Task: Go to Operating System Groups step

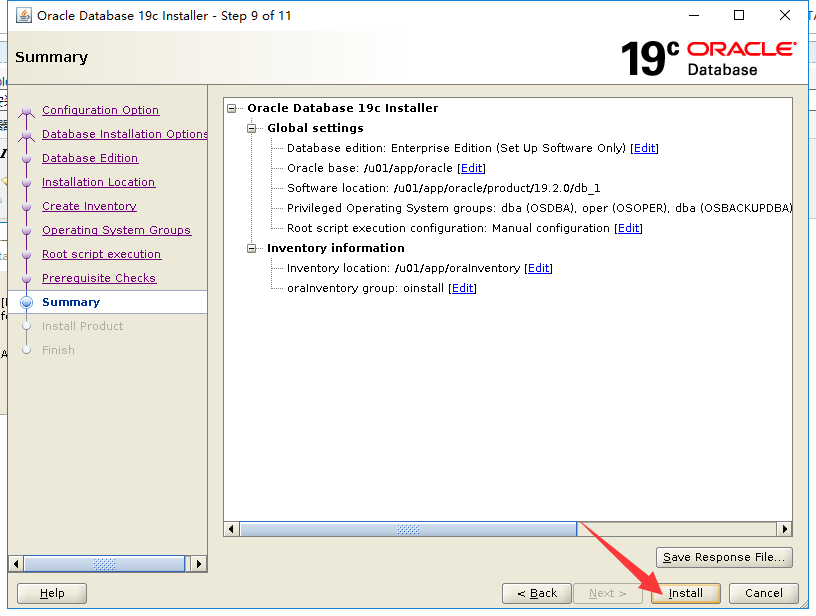Action: [117, 230]
